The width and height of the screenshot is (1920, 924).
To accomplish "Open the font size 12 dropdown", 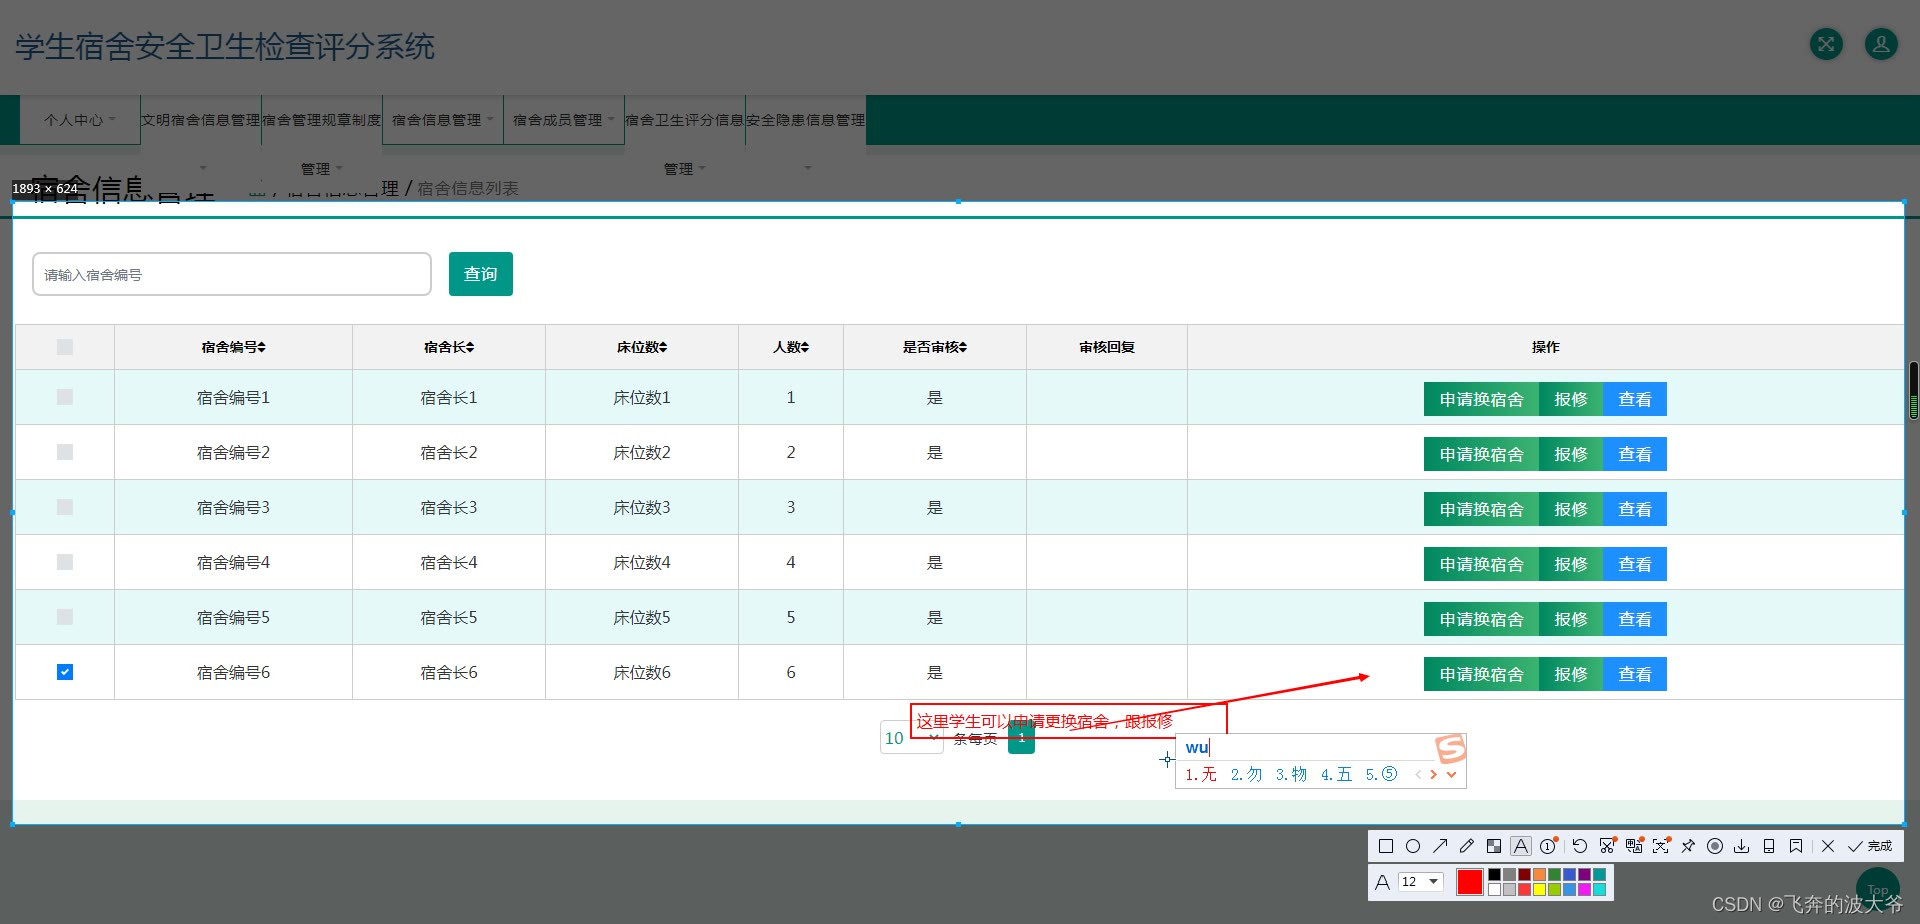I will pyautogui.click(x=1420, y=881).
